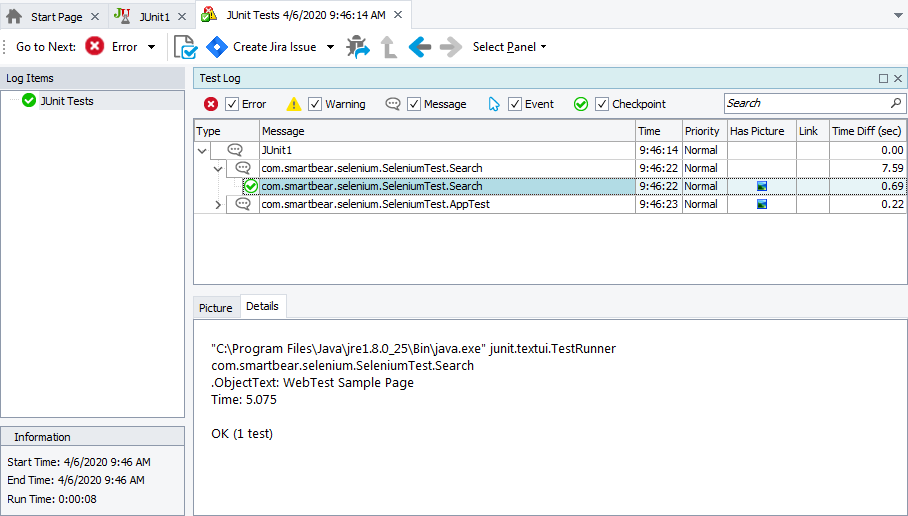Open the tab list dropdown arrow

pos(896,17)
